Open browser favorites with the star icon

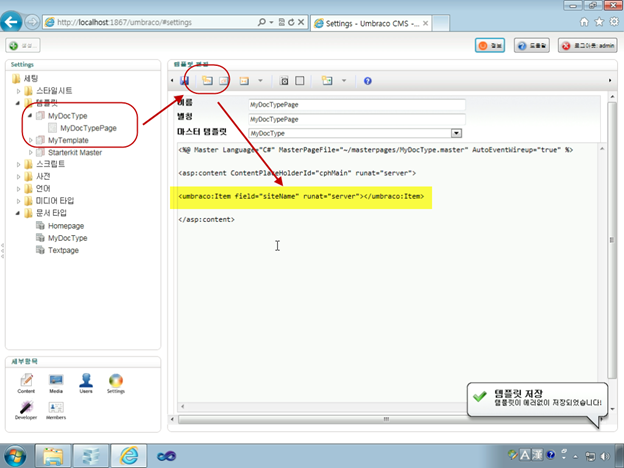(x=599, y=22)
